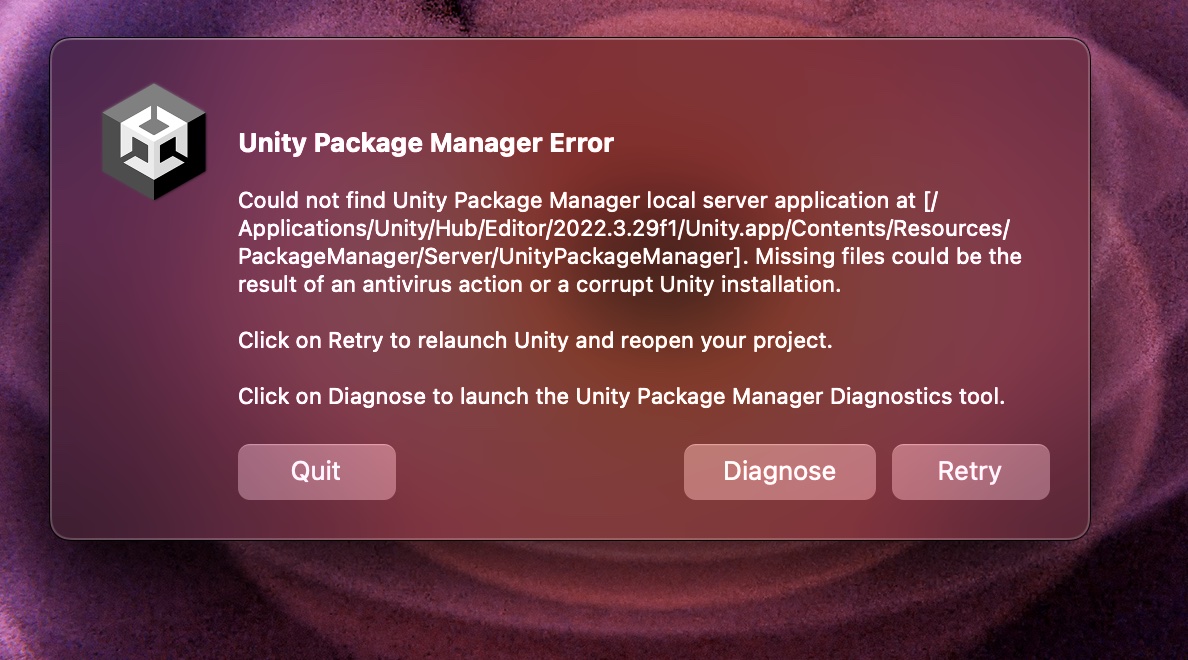
Task: Click the Applications/Unity/Hub/Editor path line
Action: [x=624, y=228]
